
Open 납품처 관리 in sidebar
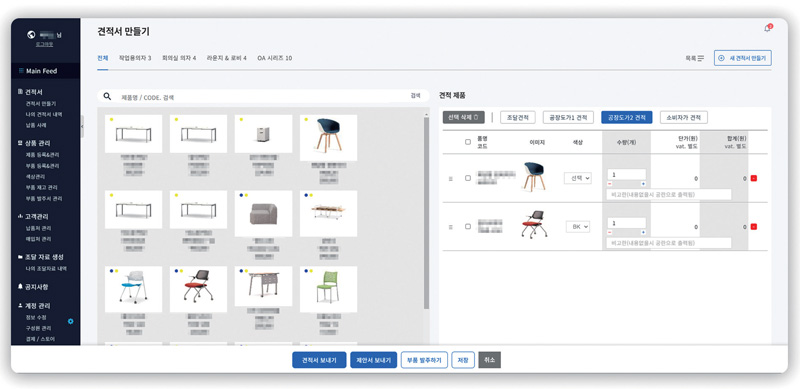click(38, 228)
